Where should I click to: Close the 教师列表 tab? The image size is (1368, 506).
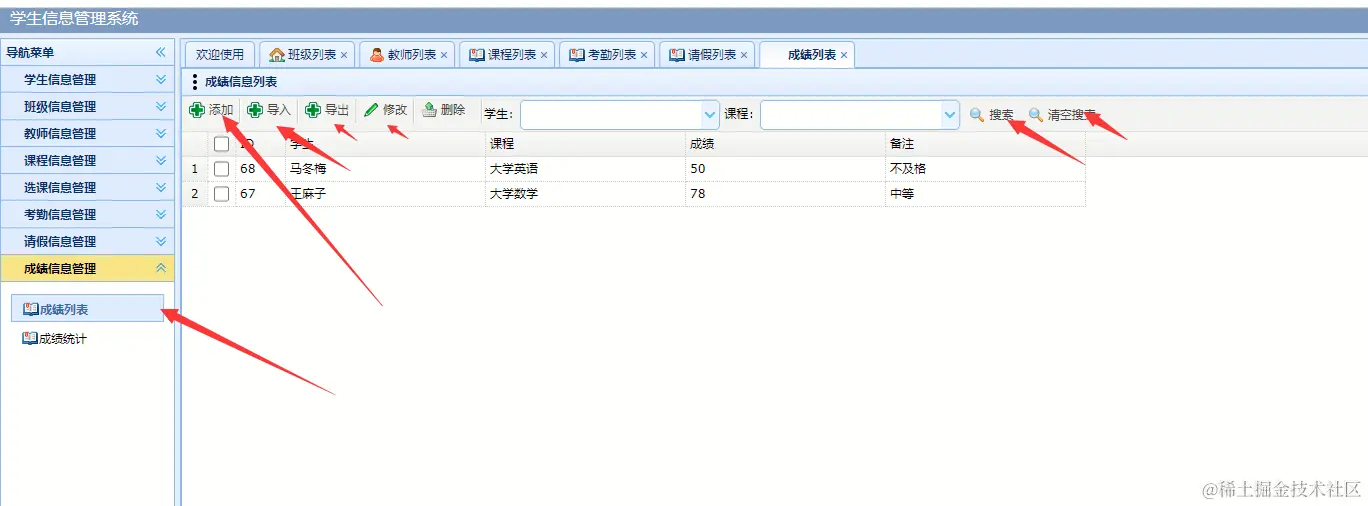point(444,56)
